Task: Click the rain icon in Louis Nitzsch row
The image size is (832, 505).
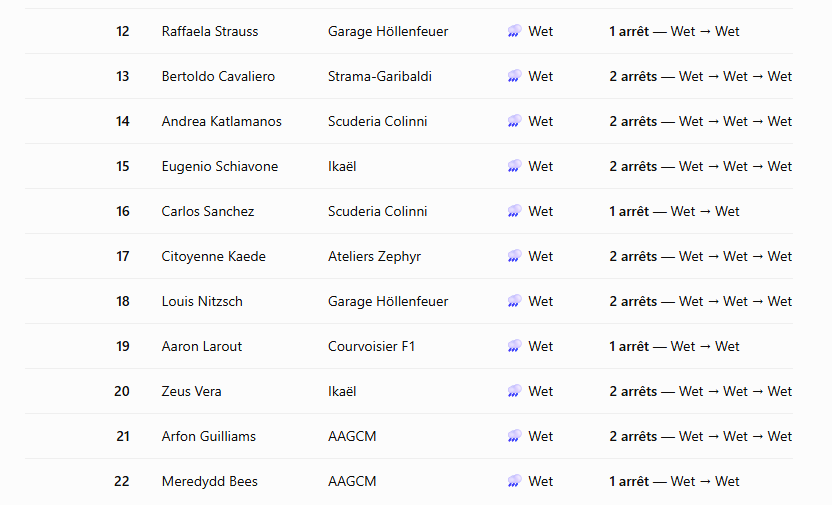Action: click(x=514, y=301)
